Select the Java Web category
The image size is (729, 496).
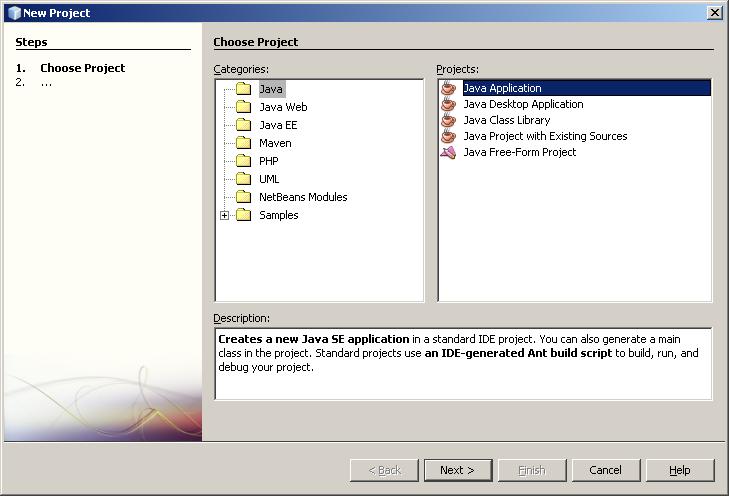(283, 107)
